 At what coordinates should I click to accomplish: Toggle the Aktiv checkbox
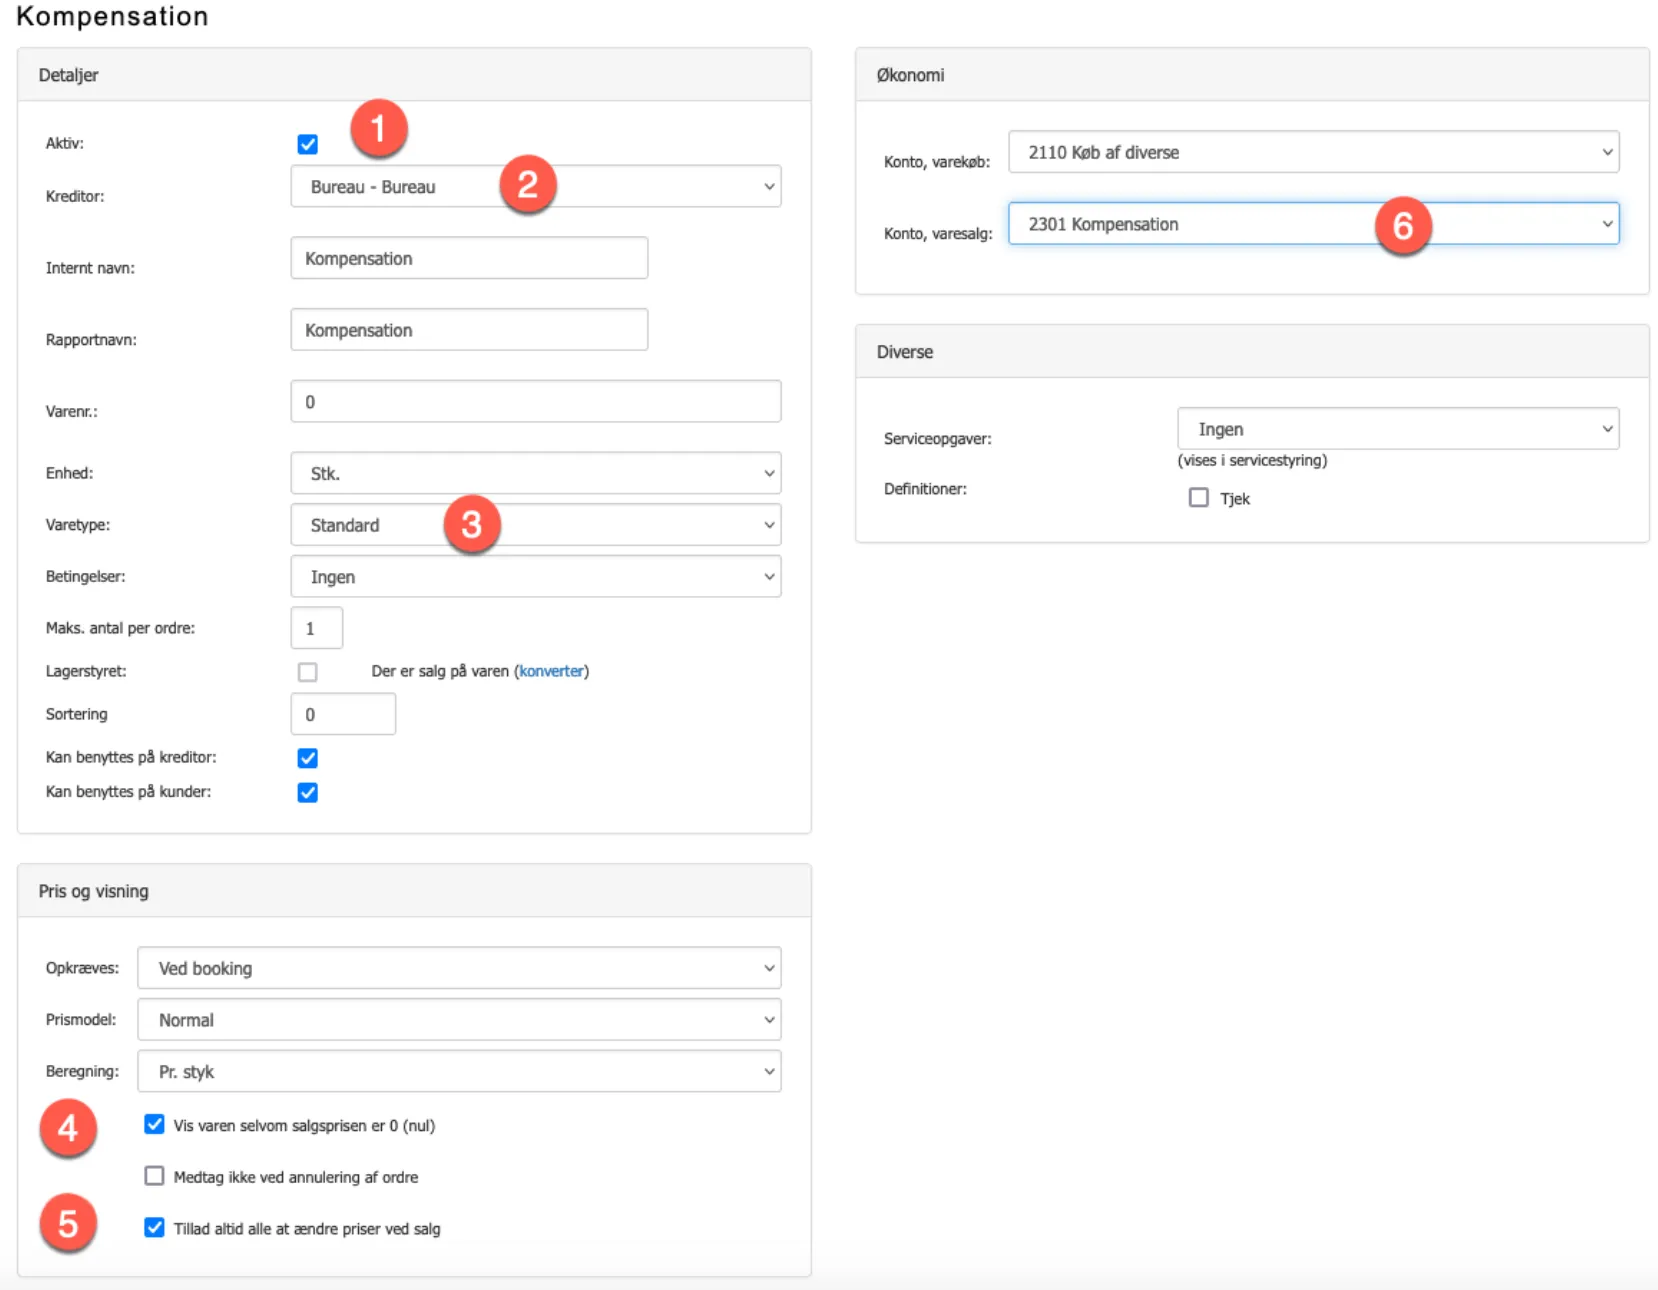tap(308, 144)
